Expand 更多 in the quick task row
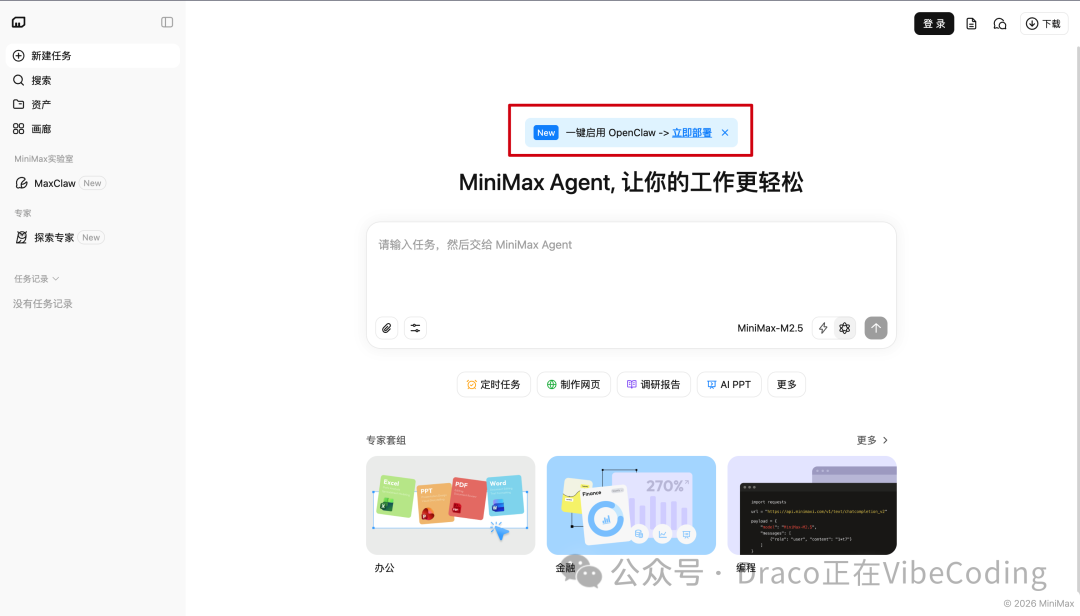Image resolution: width=1080 pixels, height=616 pixels. click(786, 384)
